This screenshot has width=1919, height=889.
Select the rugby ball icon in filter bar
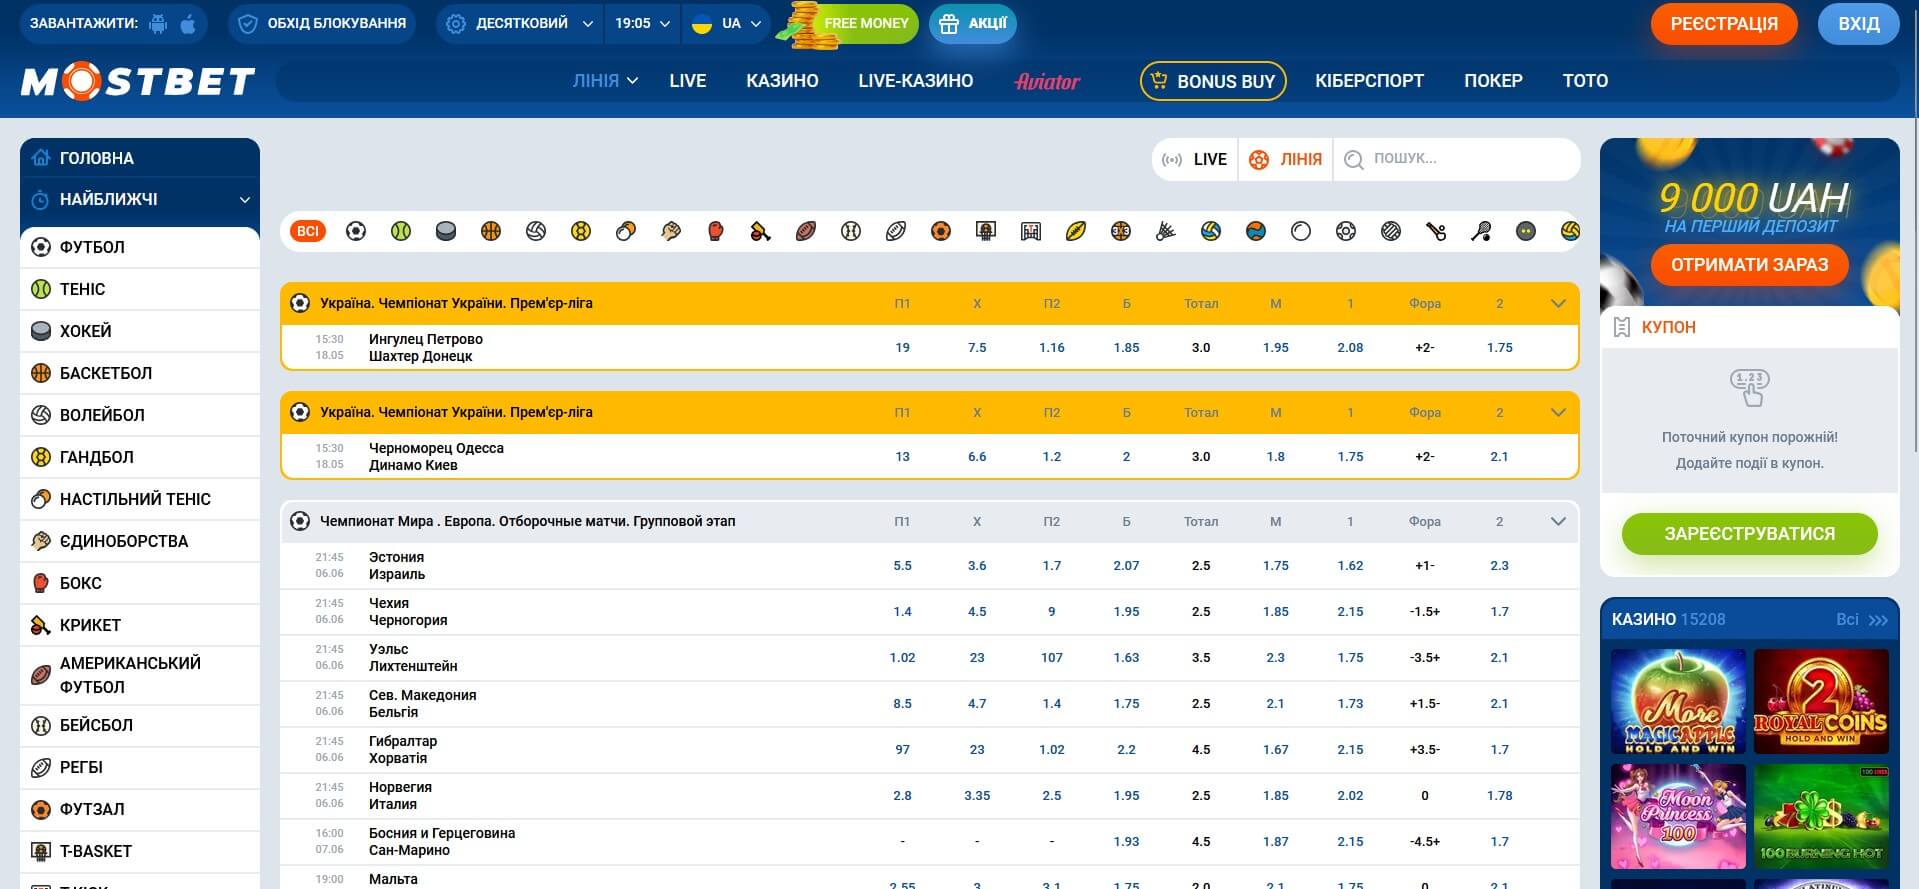(896, 231)
